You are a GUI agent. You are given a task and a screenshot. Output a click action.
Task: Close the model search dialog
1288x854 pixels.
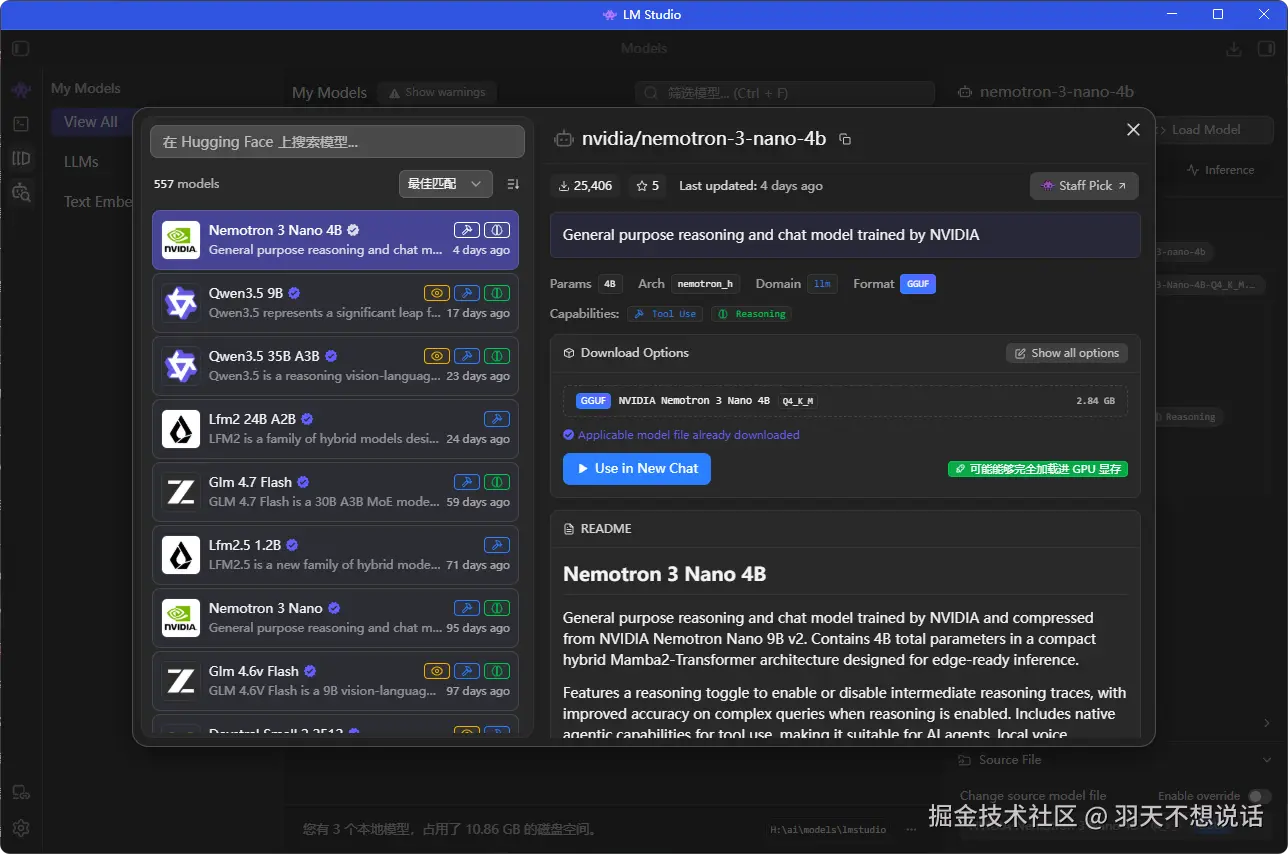(1133, 130)
